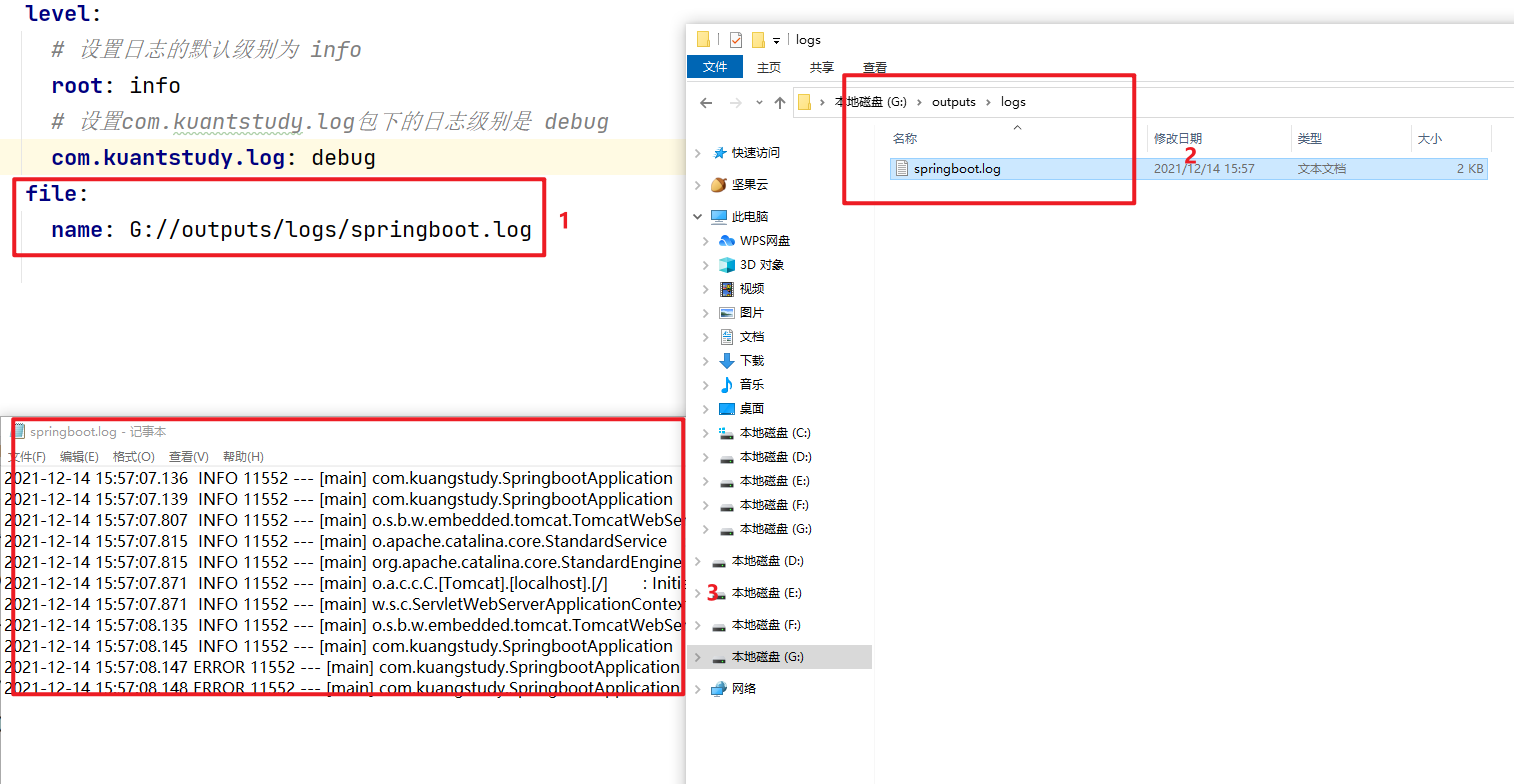Viewport: 1514px width, 784px height.
Task: Click the 2 KB size cell
Action: point(1470,169)
